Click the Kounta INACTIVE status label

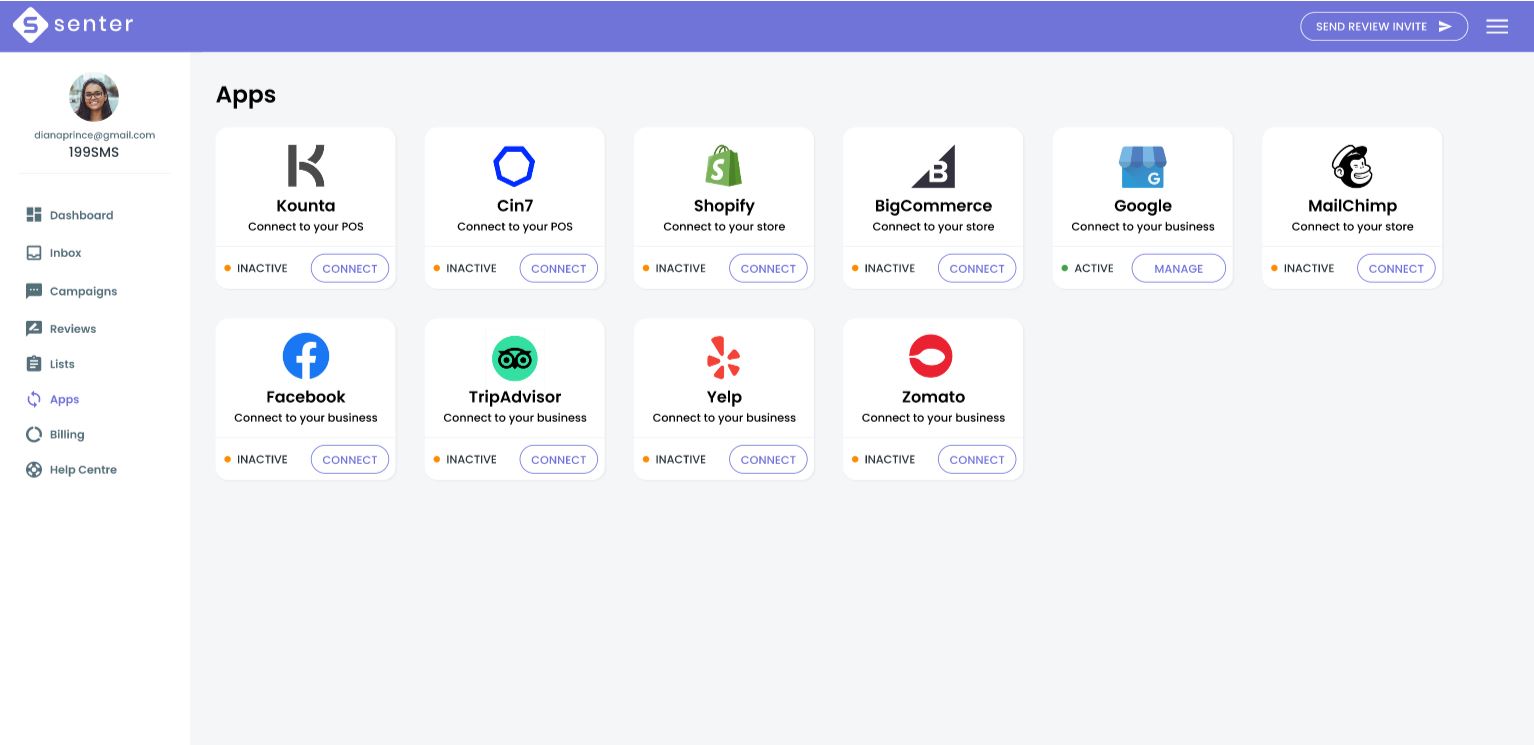[262, 268]
